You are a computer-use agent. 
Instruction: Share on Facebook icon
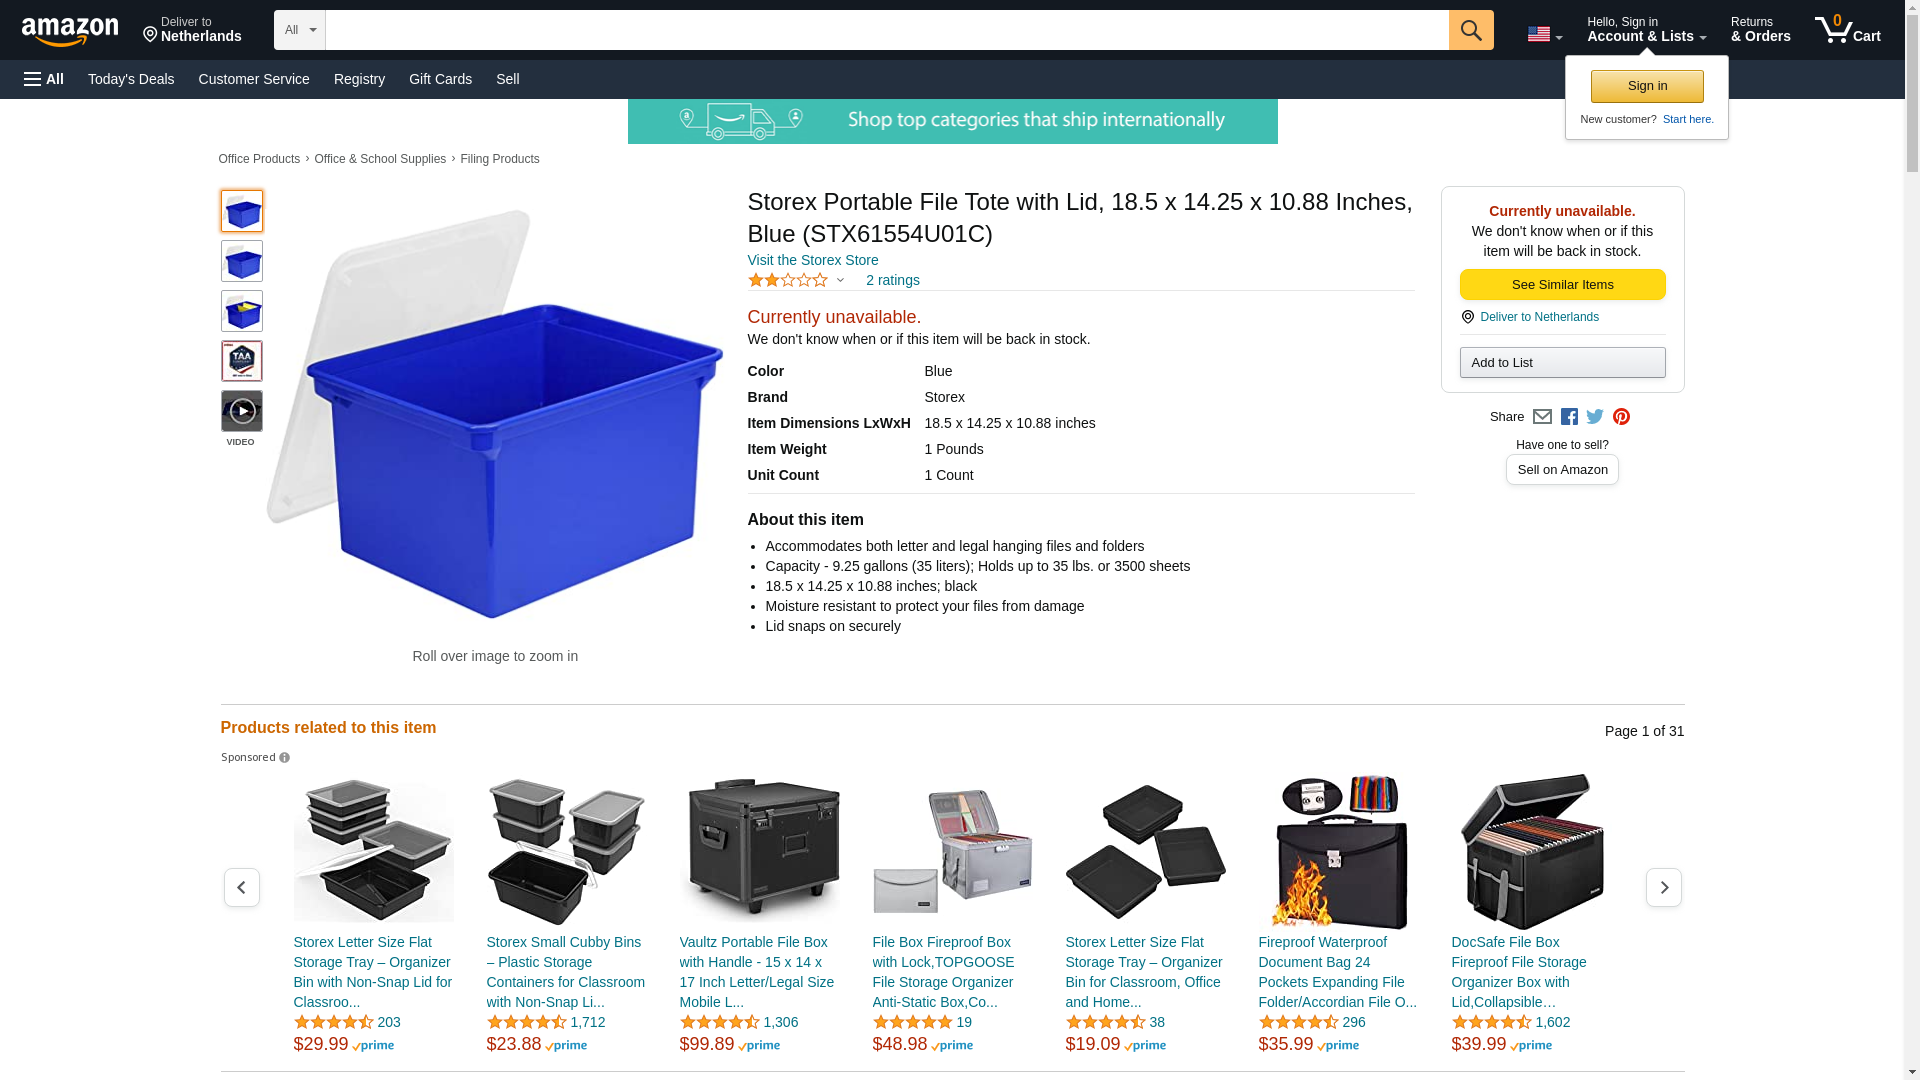(1569, 417)
